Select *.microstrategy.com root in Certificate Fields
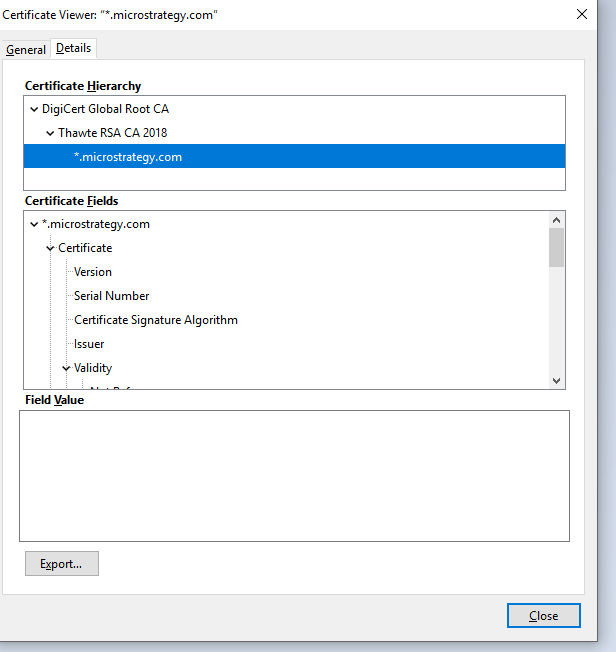This screenshot has width=616, height=652. [x=96, y=224]
